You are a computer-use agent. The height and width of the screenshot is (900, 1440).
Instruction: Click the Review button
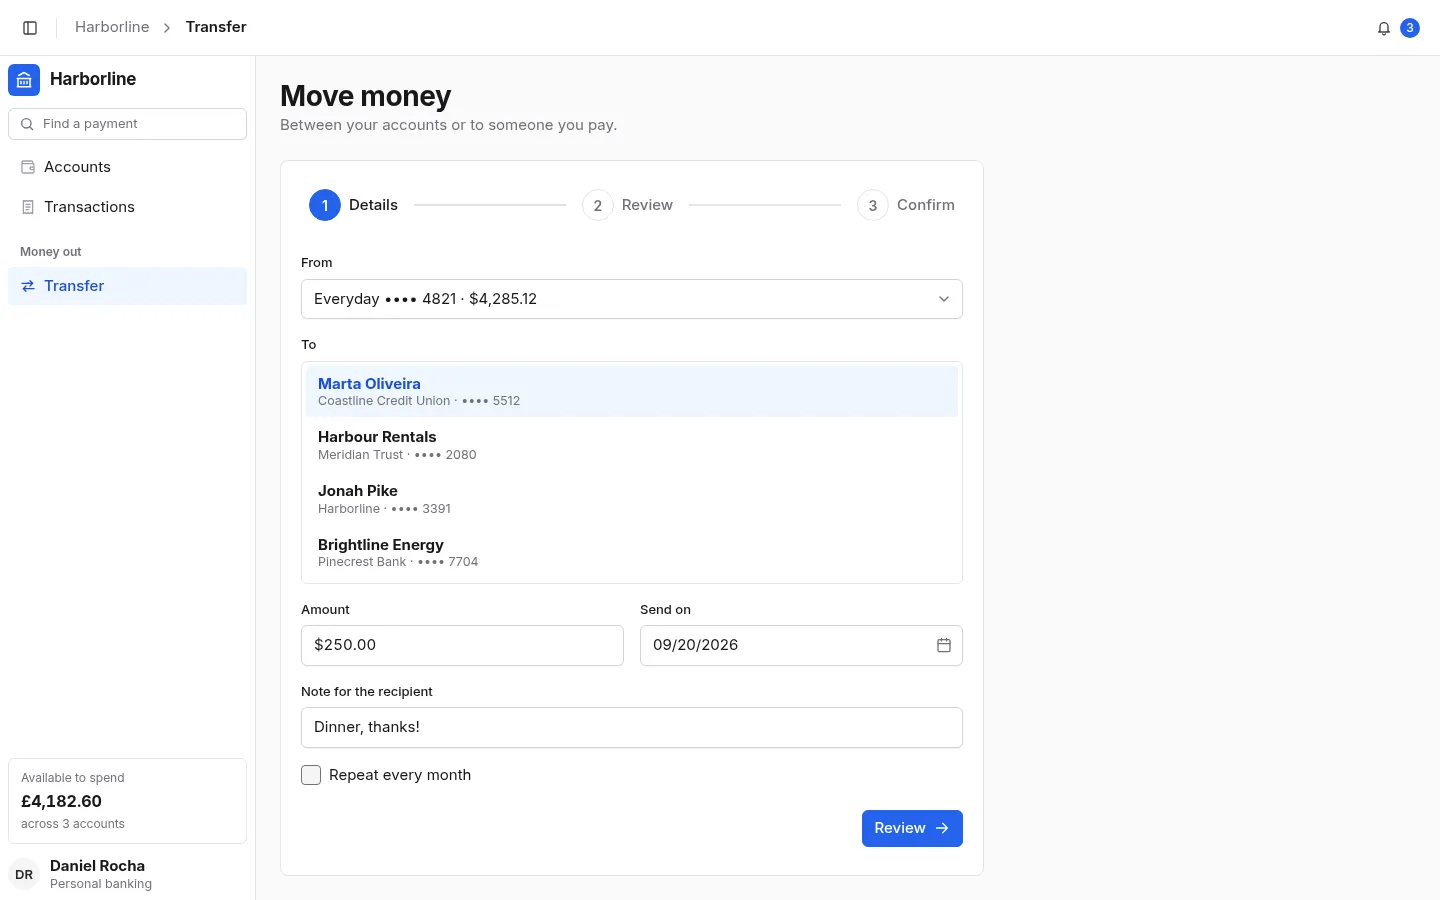(912, 828)
